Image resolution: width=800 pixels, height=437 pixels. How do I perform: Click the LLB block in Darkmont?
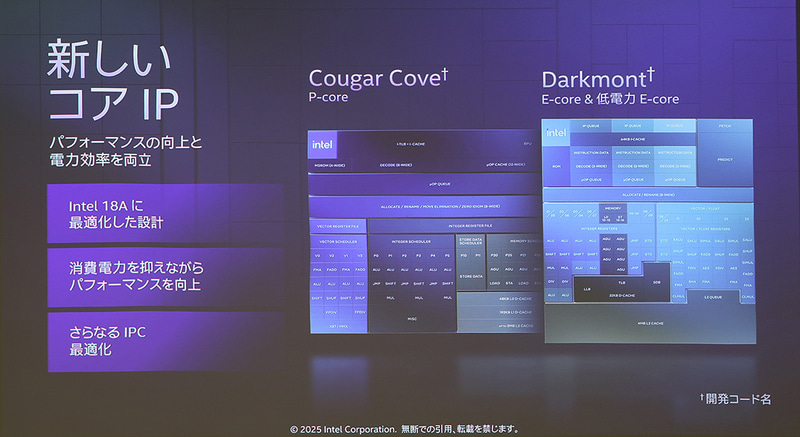[587, 289]
